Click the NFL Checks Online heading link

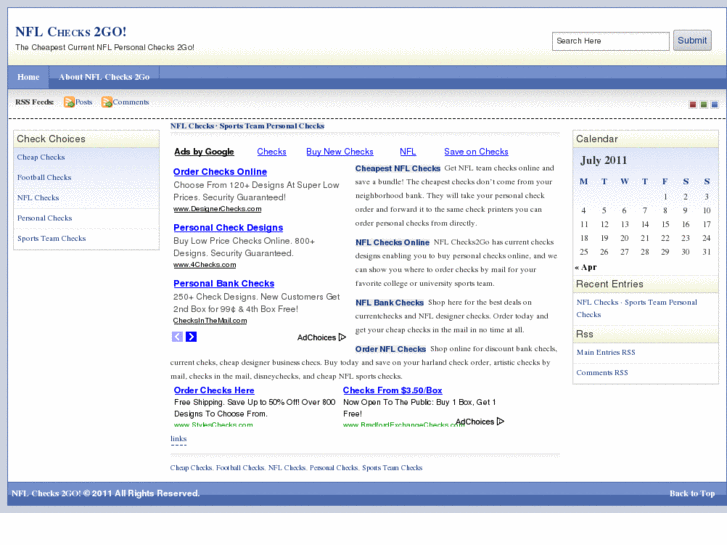(392, 242)
